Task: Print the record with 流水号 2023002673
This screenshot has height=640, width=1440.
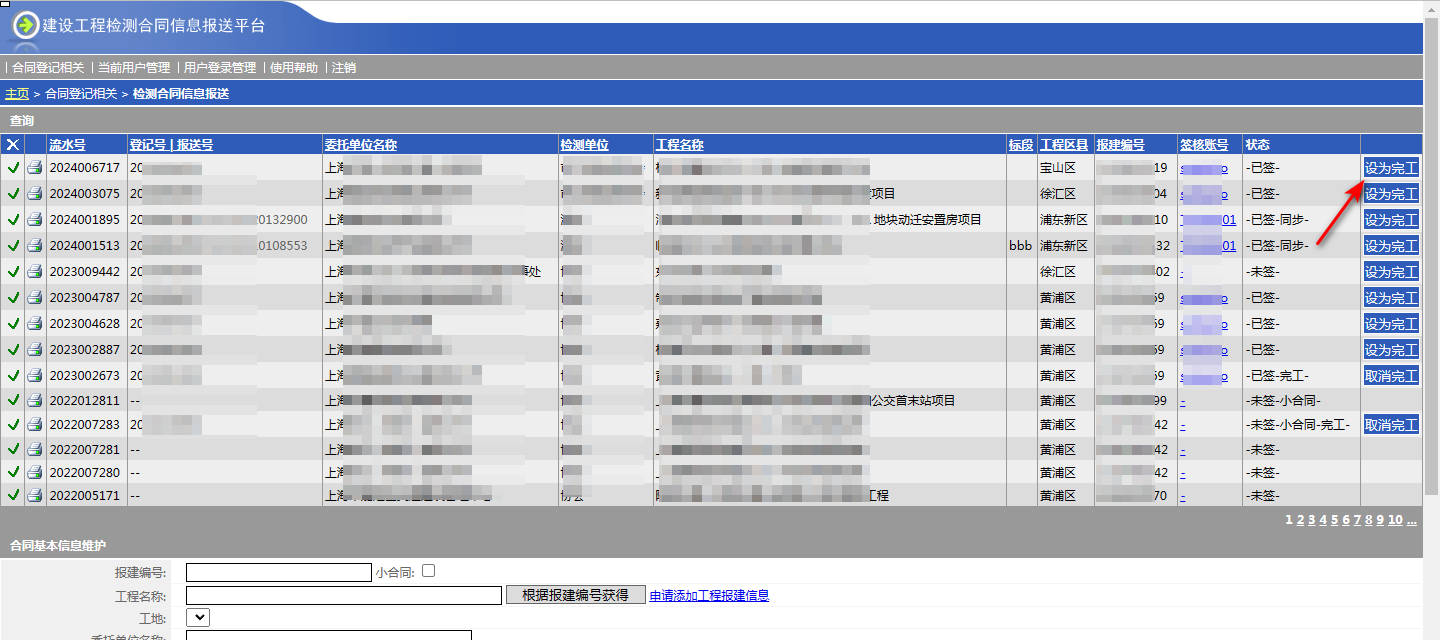Action: (35, 375)
